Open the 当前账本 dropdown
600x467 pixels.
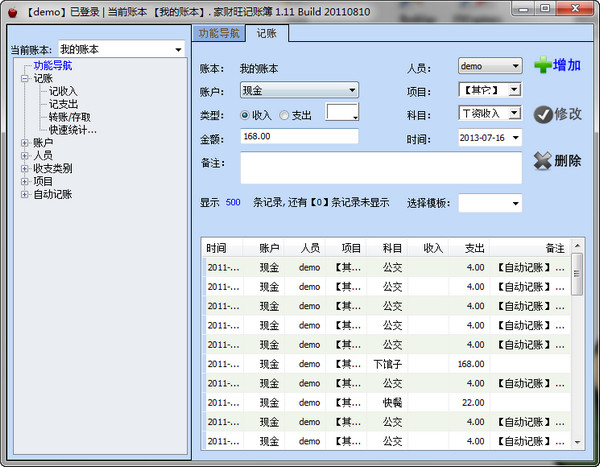coord(178,50)
